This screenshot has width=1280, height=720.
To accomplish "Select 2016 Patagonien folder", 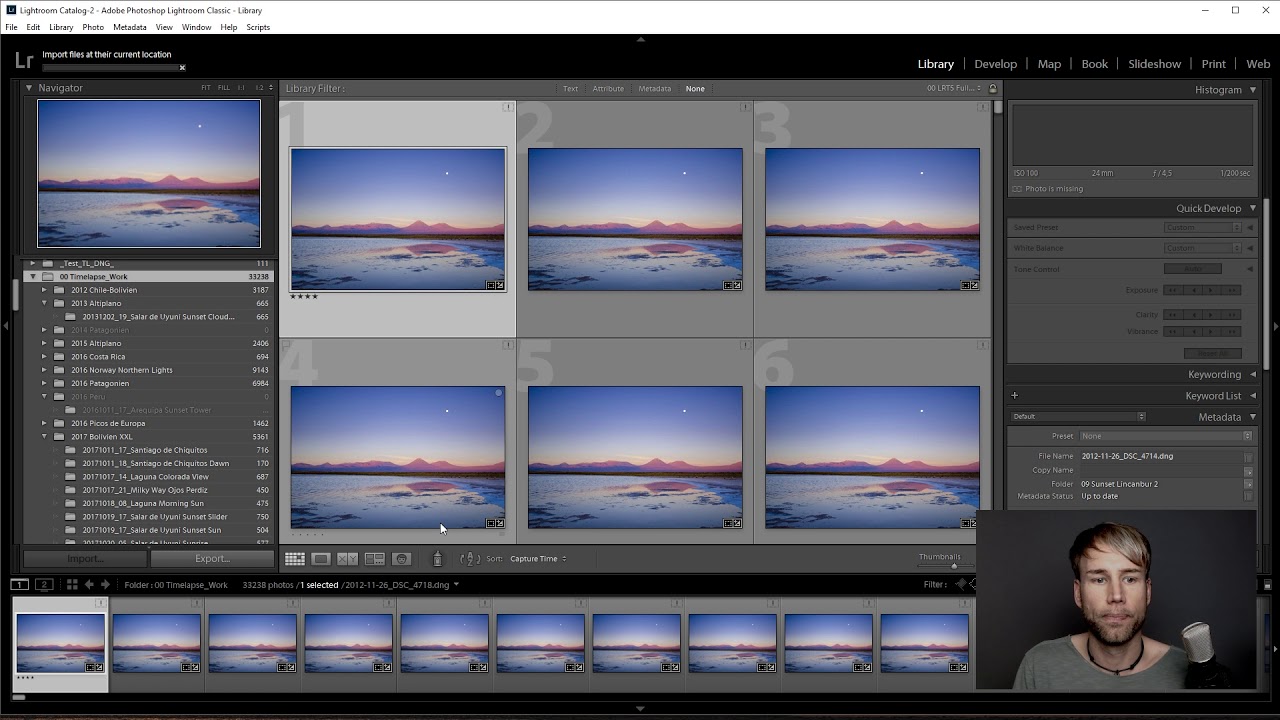I will click(x=100, y=383).
